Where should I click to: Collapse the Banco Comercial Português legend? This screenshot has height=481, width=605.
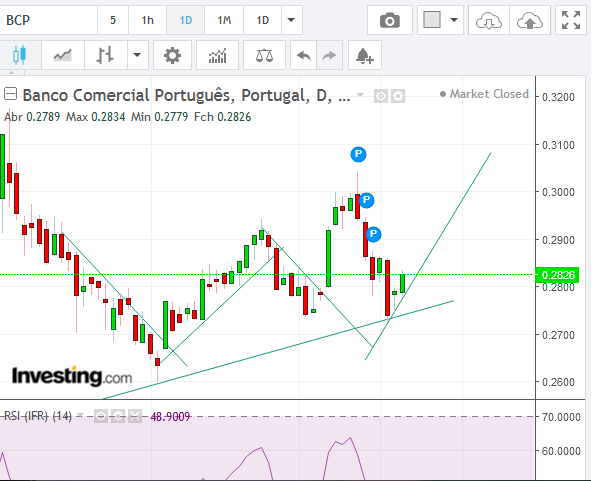10,94
